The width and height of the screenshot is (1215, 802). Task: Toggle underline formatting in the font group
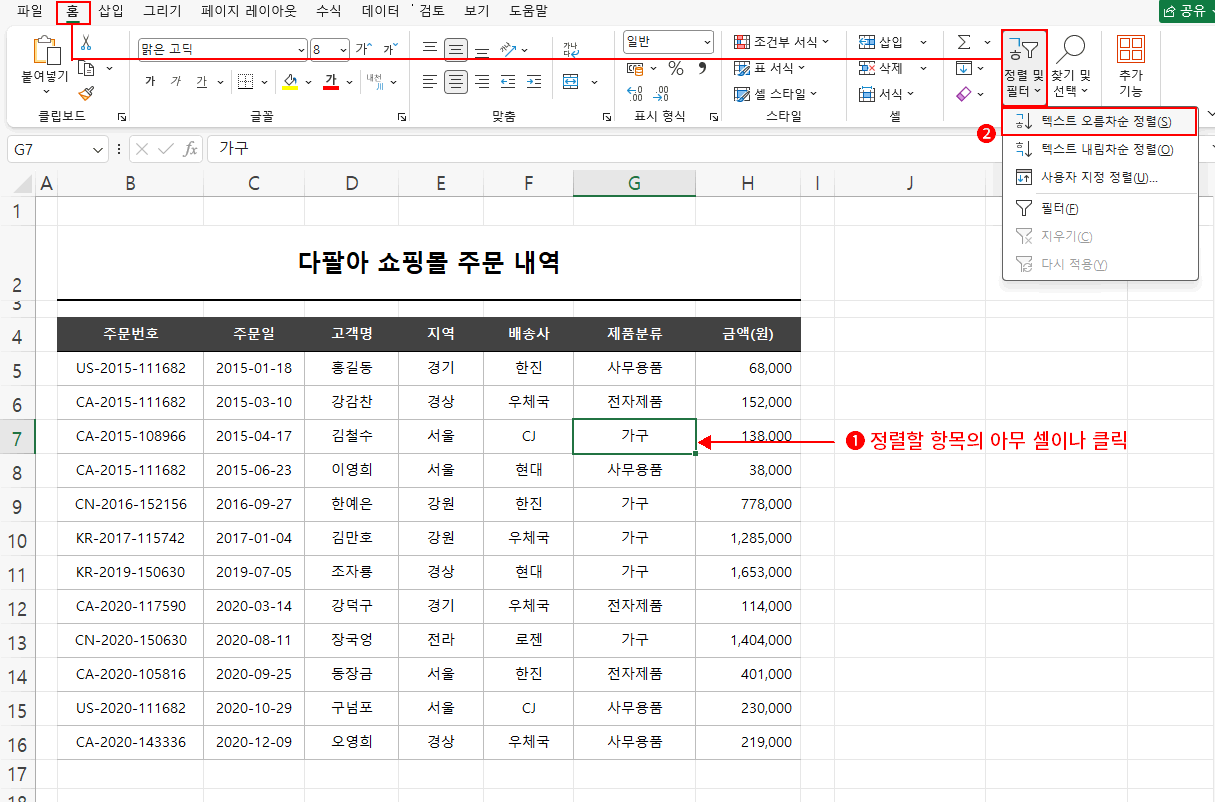coord(201,81)
